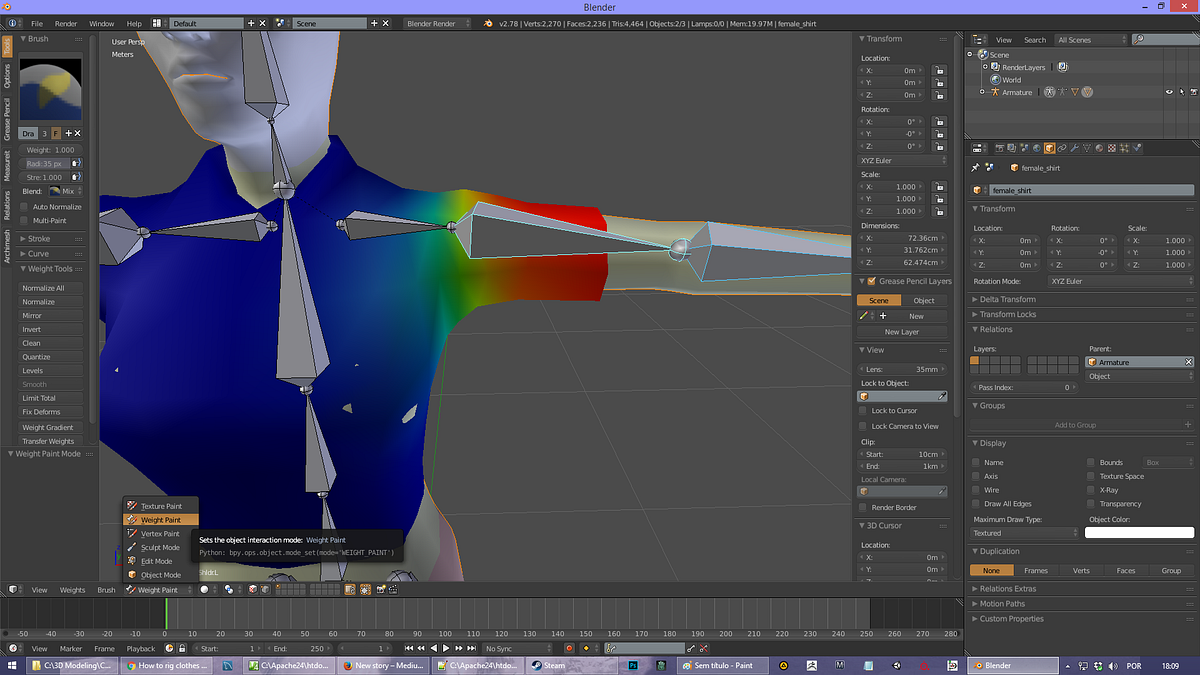
Task: Open the Object tab in Properties editor
Action: point(1048,147)
